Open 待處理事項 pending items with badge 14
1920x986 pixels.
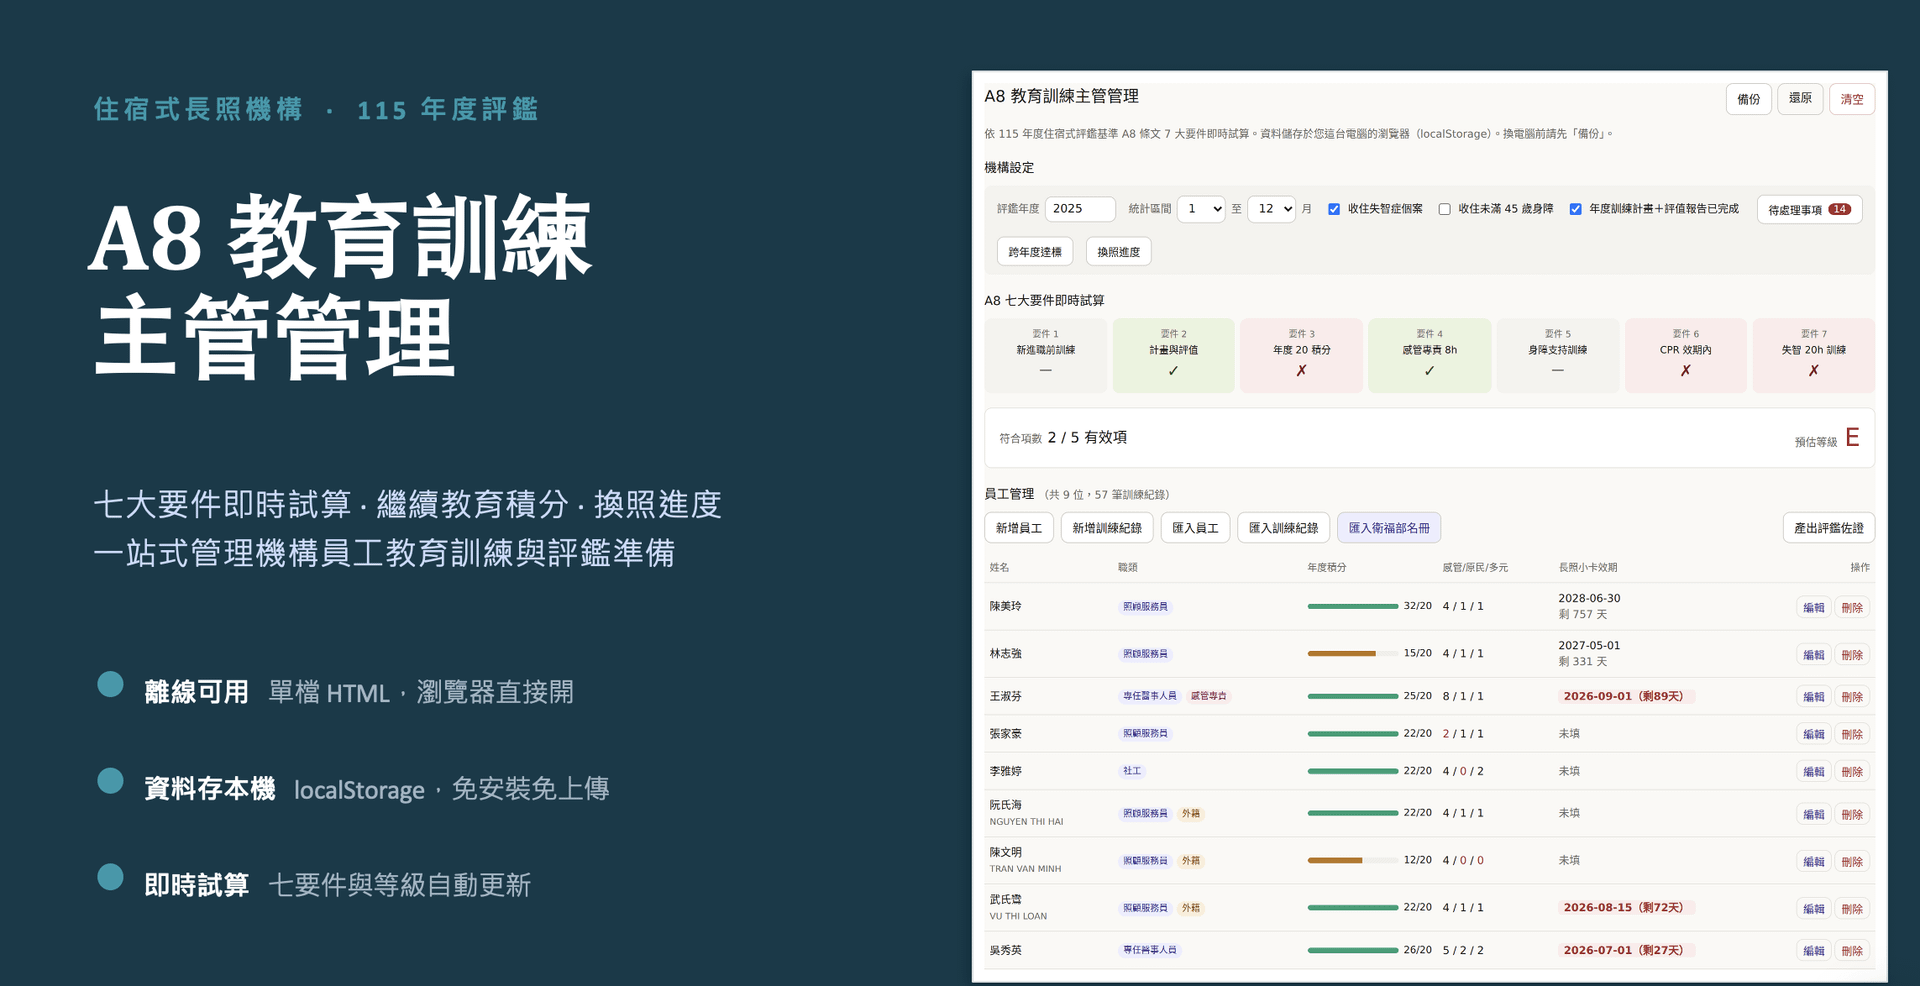coord(1809,210)
